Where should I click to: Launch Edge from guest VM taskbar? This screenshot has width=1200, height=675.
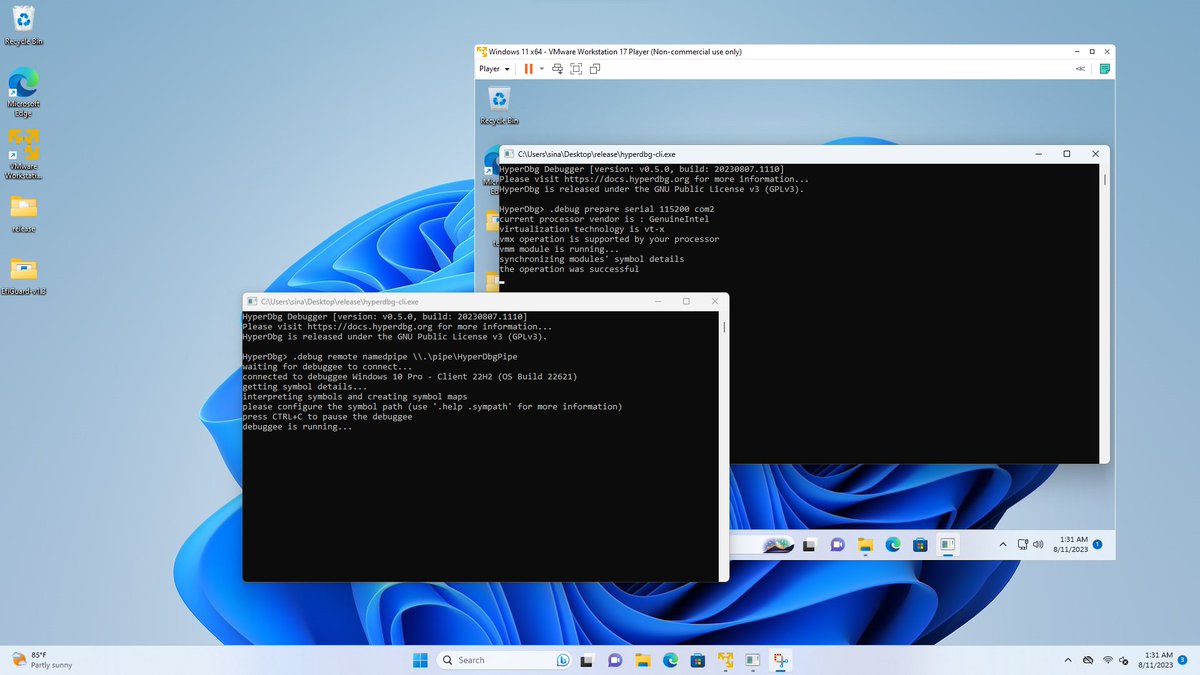click(892, 544)
